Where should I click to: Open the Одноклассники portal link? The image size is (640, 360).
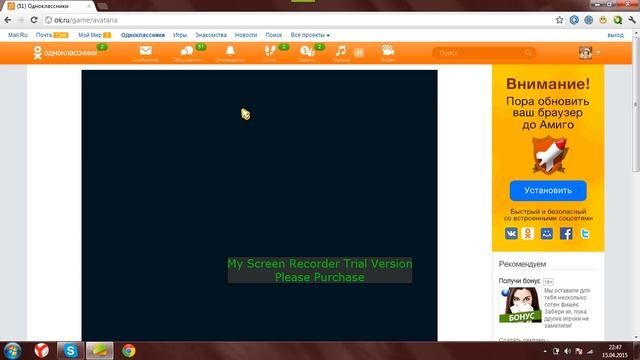point(143,35)
